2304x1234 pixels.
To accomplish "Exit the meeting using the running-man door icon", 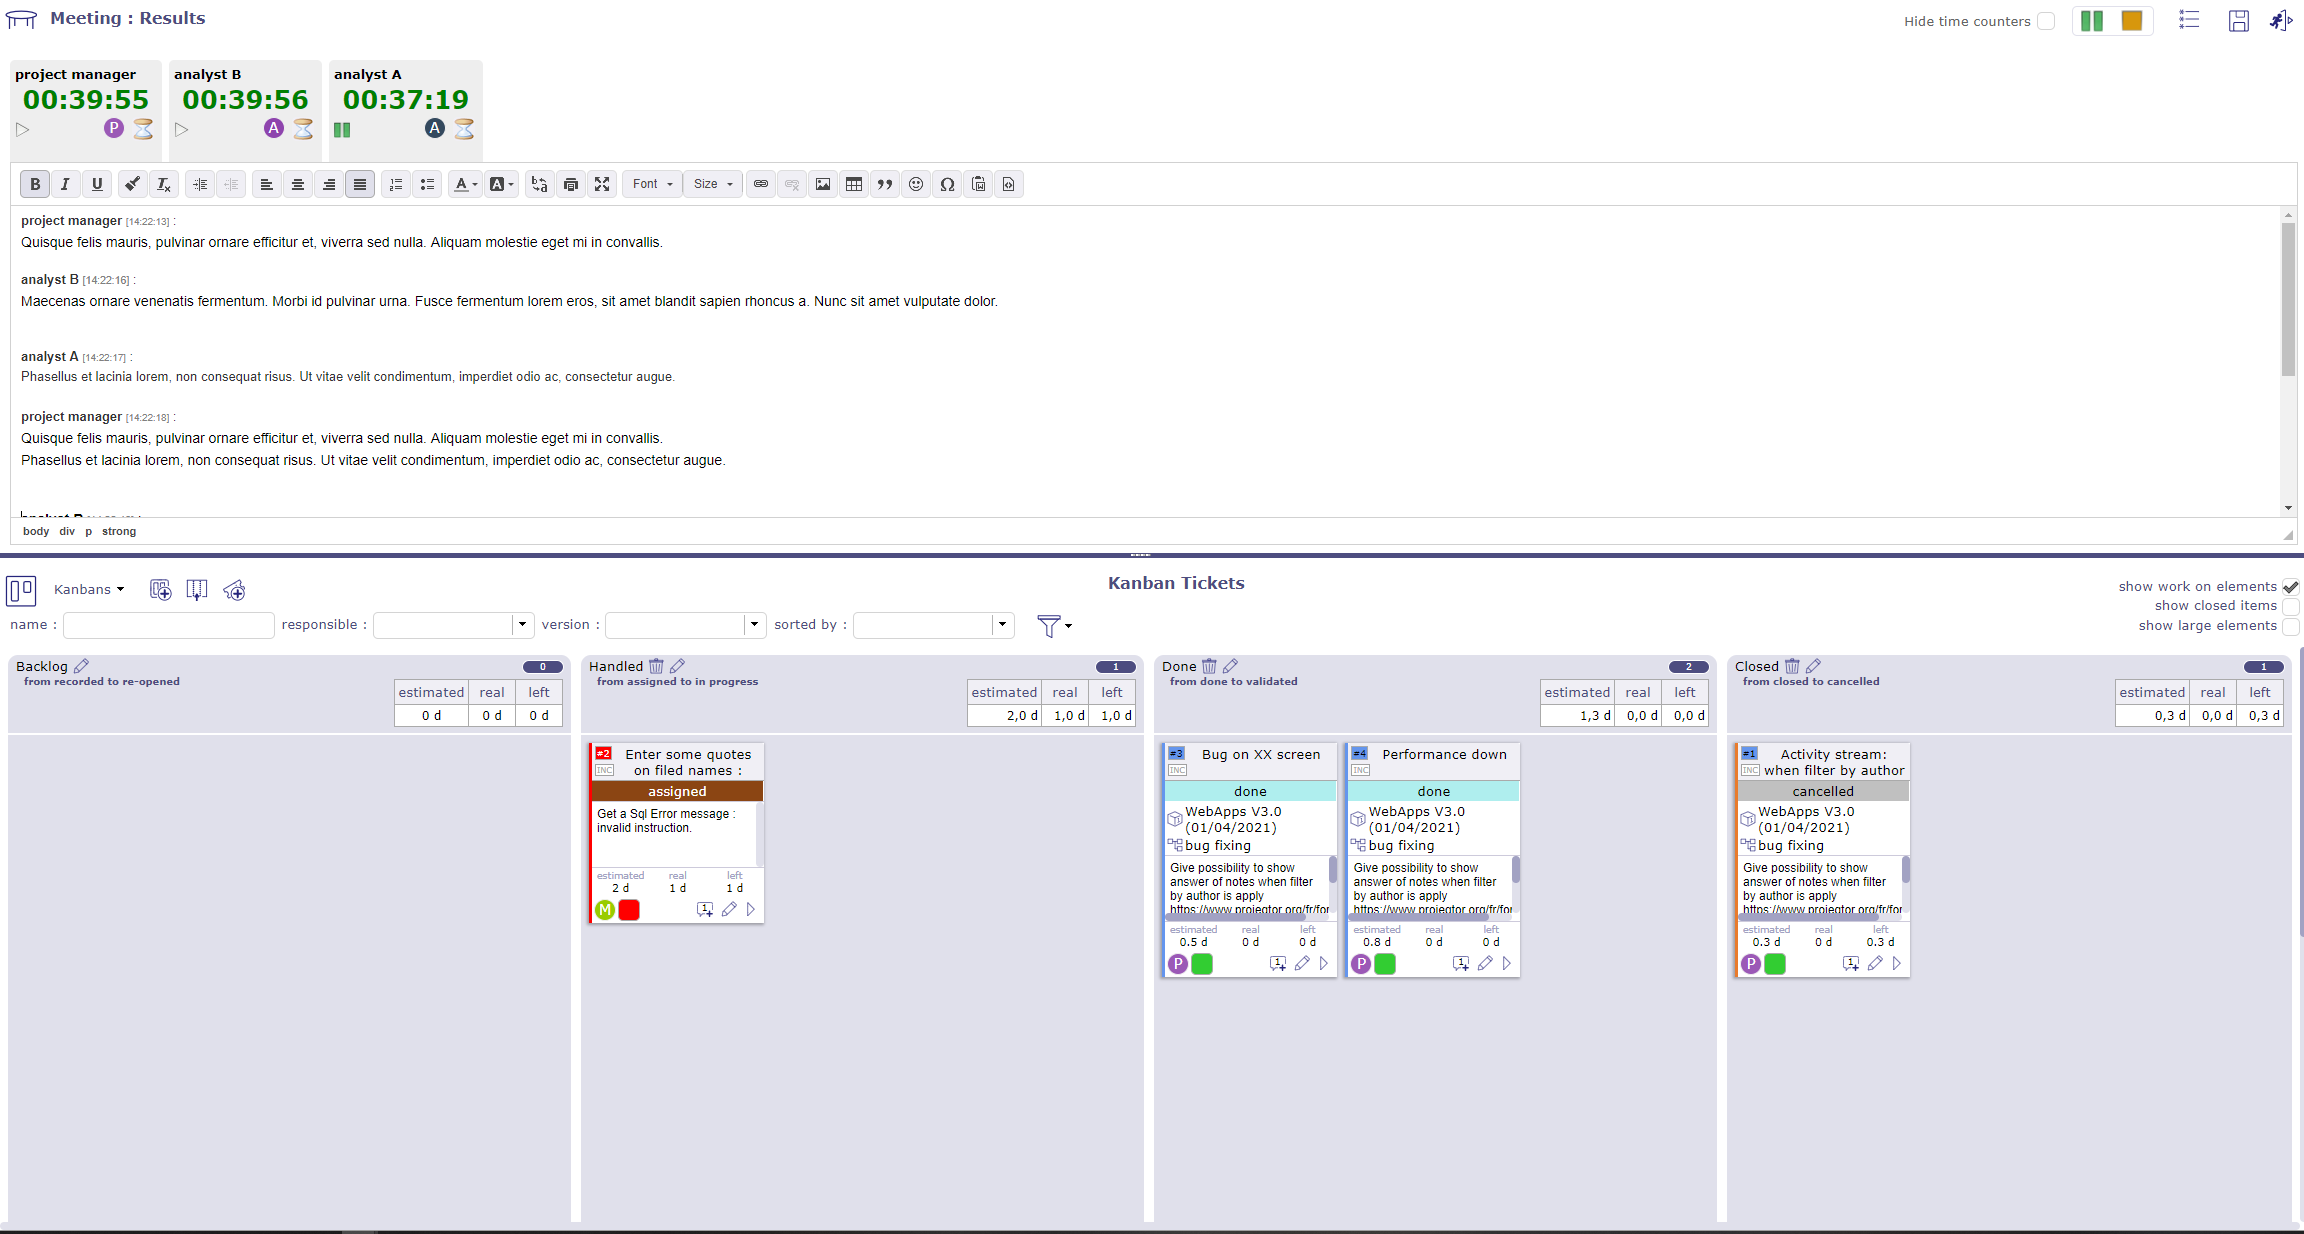I will tap(2280, 20).
